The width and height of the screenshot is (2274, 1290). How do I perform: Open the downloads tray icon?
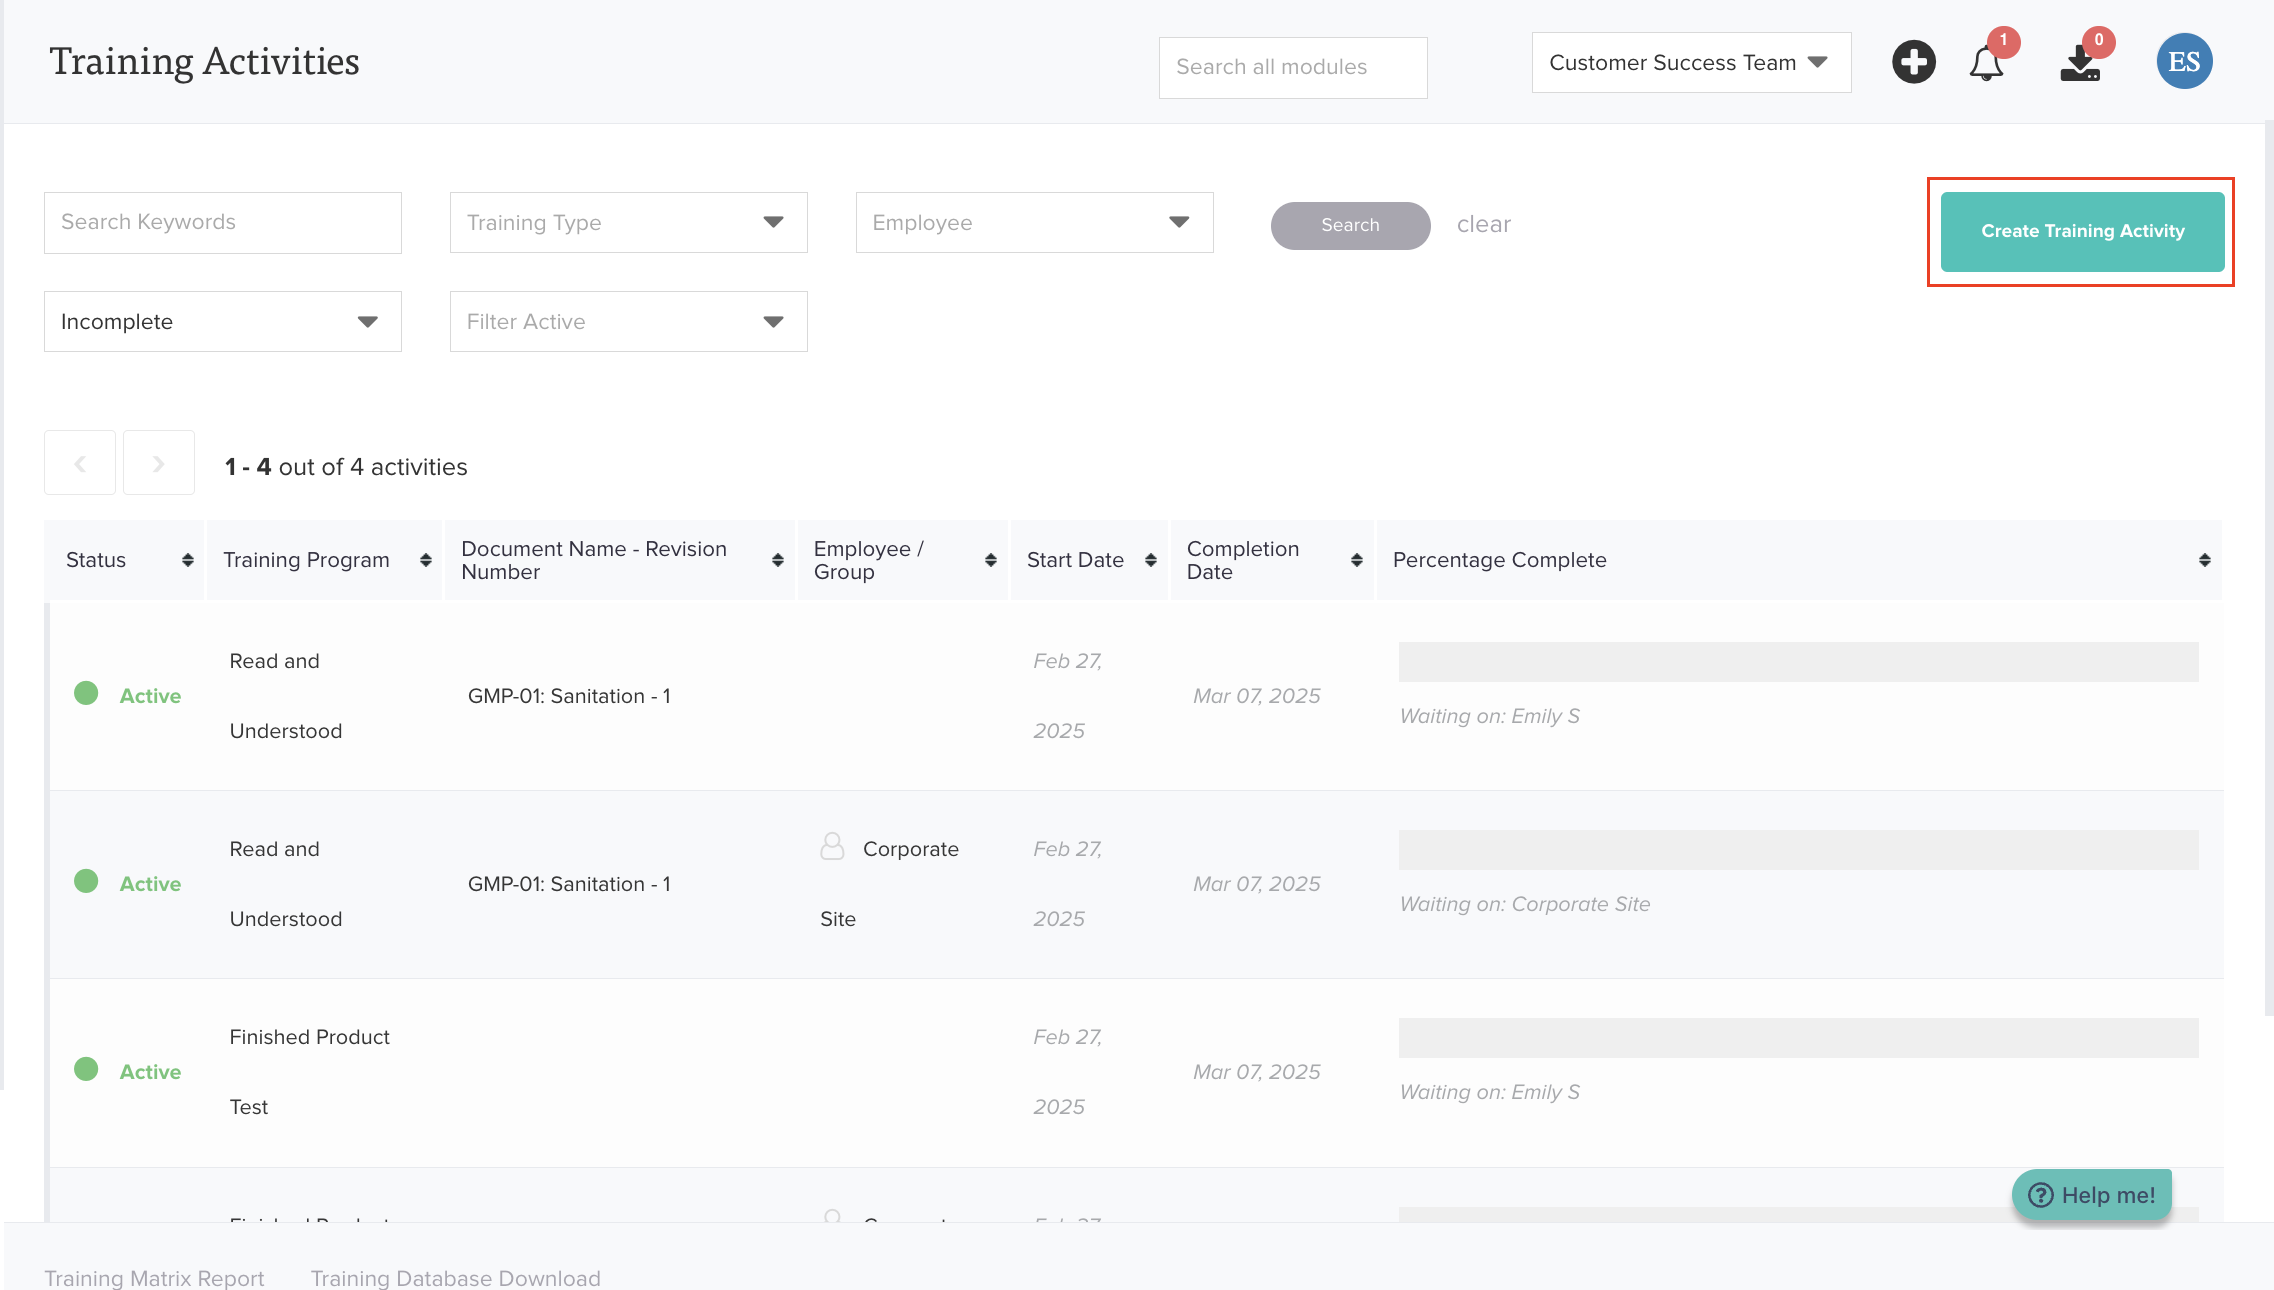click(x=2080, y=64)
